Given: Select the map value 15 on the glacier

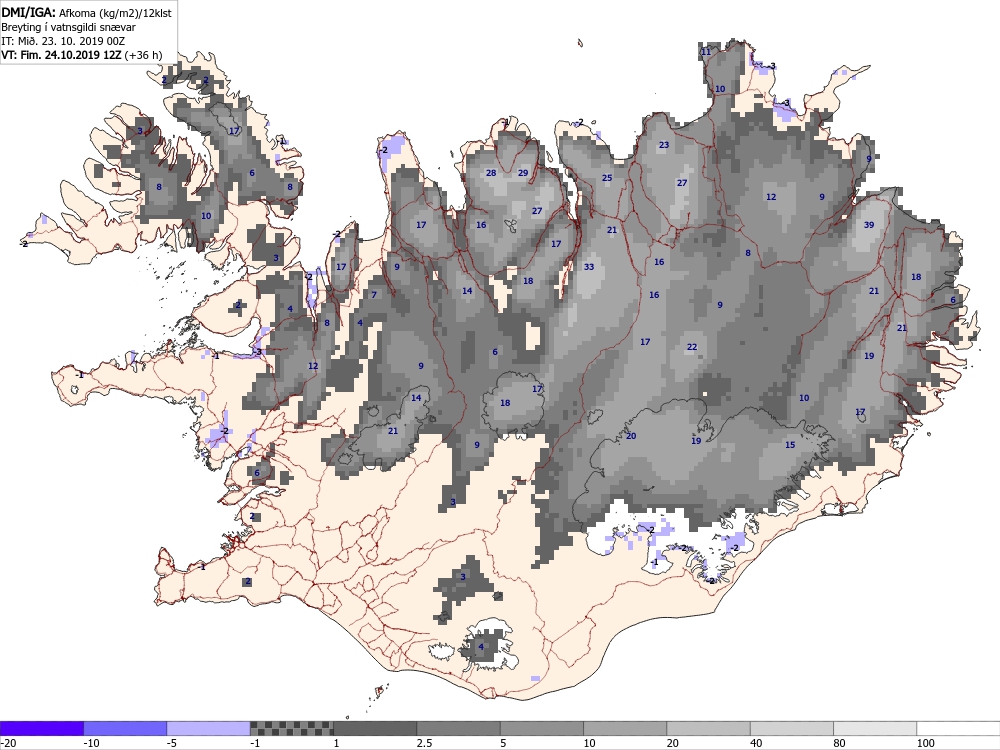Looking at the screenshot, I should click(790, 445).
